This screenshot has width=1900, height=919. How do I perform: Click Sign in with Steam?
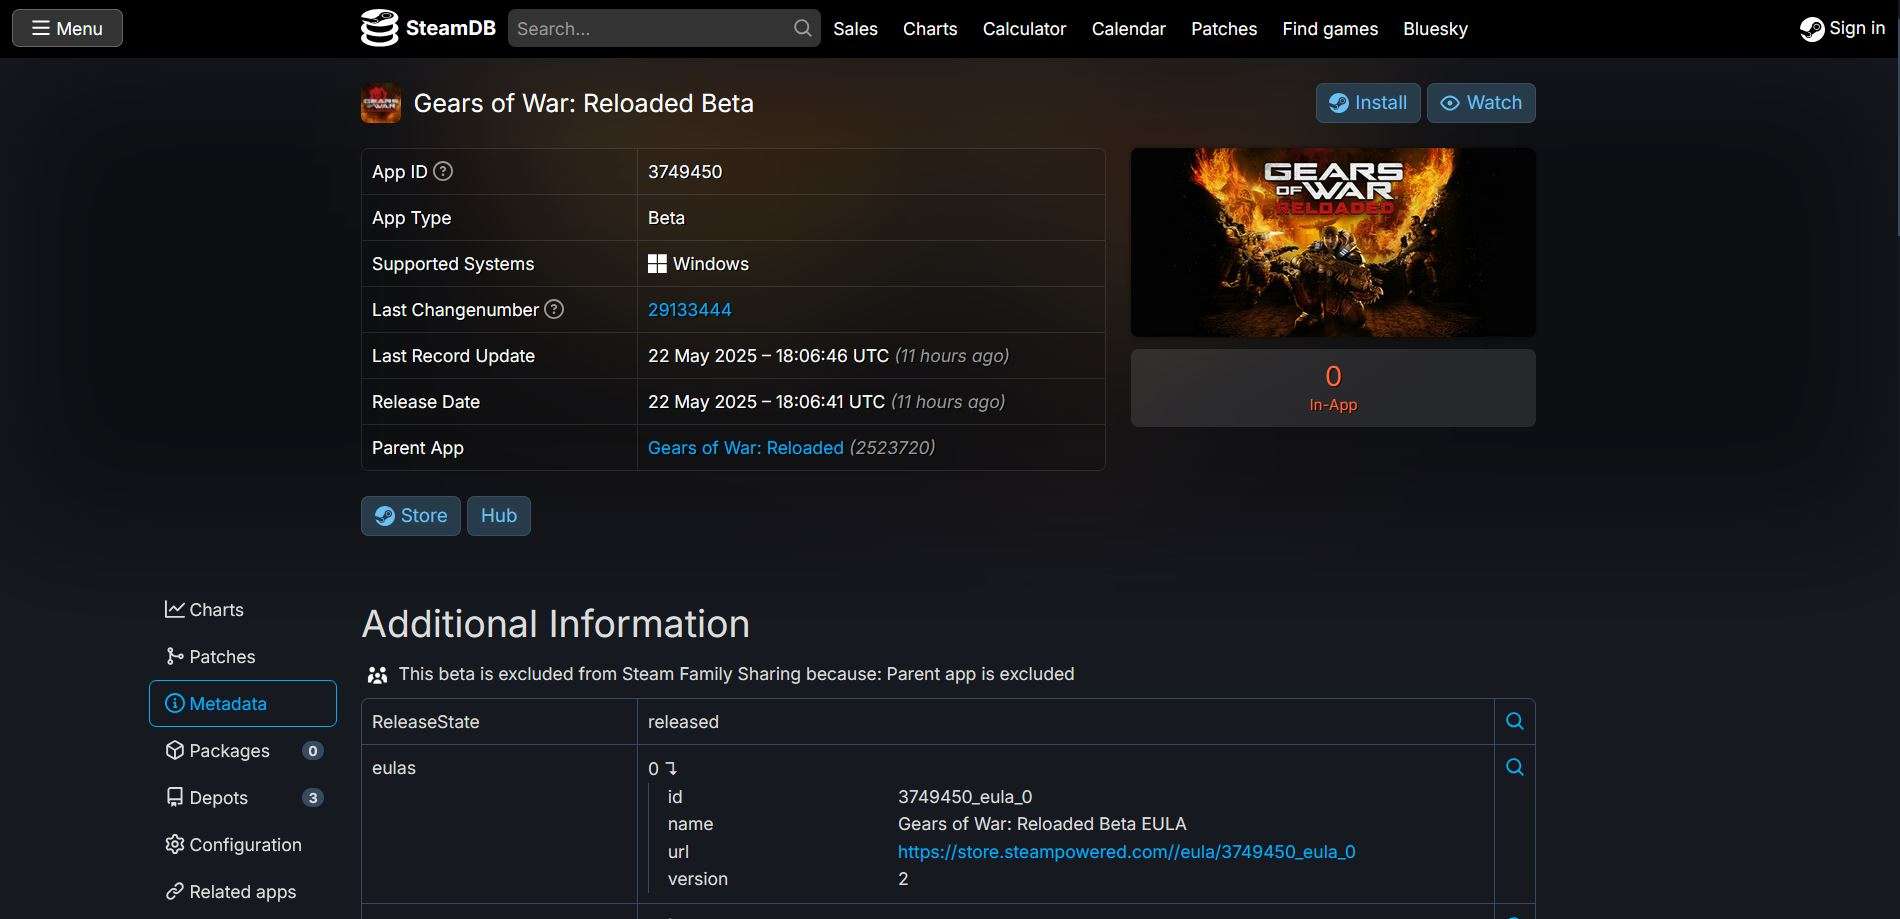tap(1842, 28)
